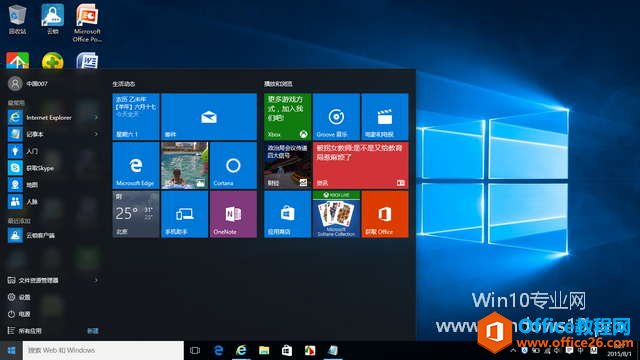Click the taskbar clock and date
640x360 pixels.
619,351
